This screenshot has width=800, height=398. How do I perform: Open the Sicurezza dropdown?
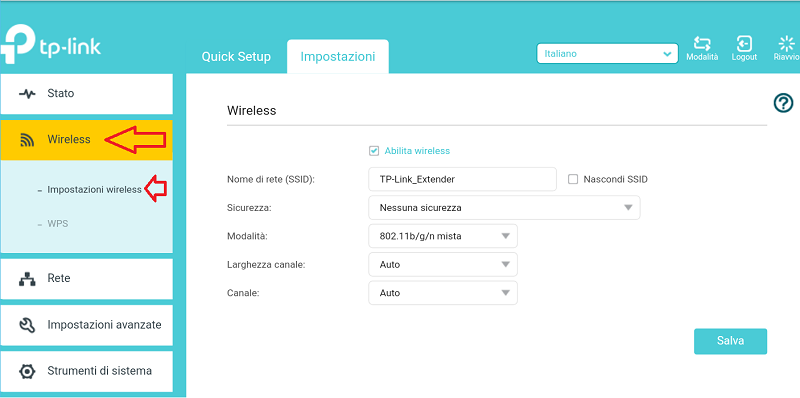point(504,208)
